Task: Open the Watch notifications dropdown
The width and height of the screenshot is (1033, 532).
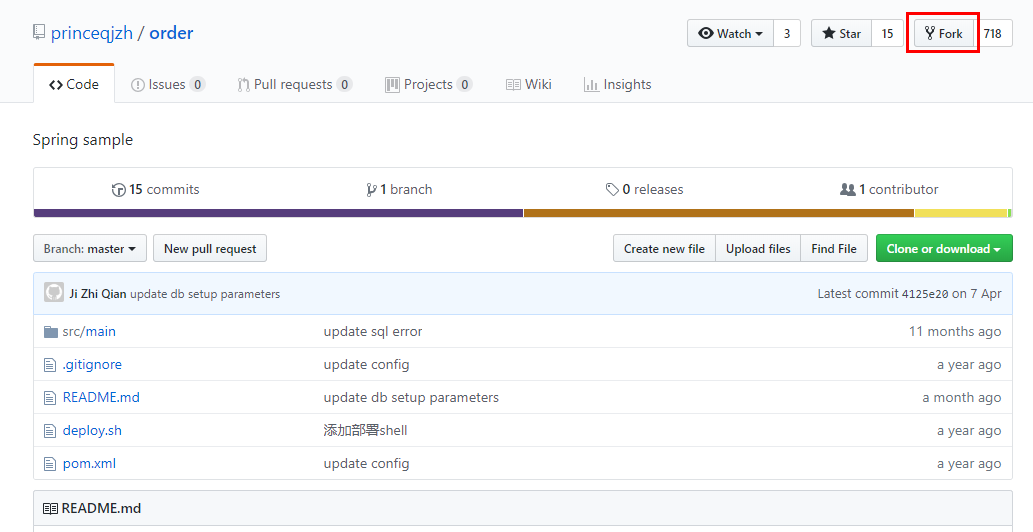Action: [731, 33]
